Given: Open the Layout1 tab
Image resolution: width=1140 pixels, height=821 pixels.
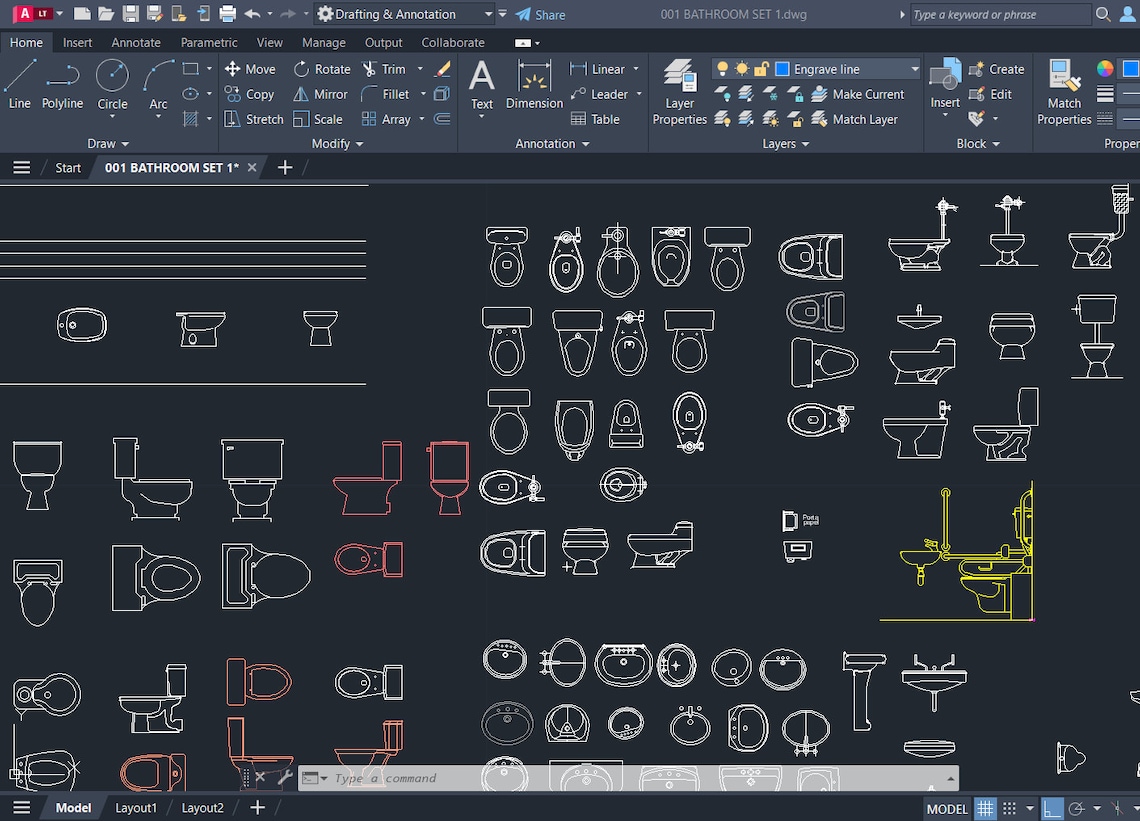Looking at the screenshot, I should pos(136,807).
